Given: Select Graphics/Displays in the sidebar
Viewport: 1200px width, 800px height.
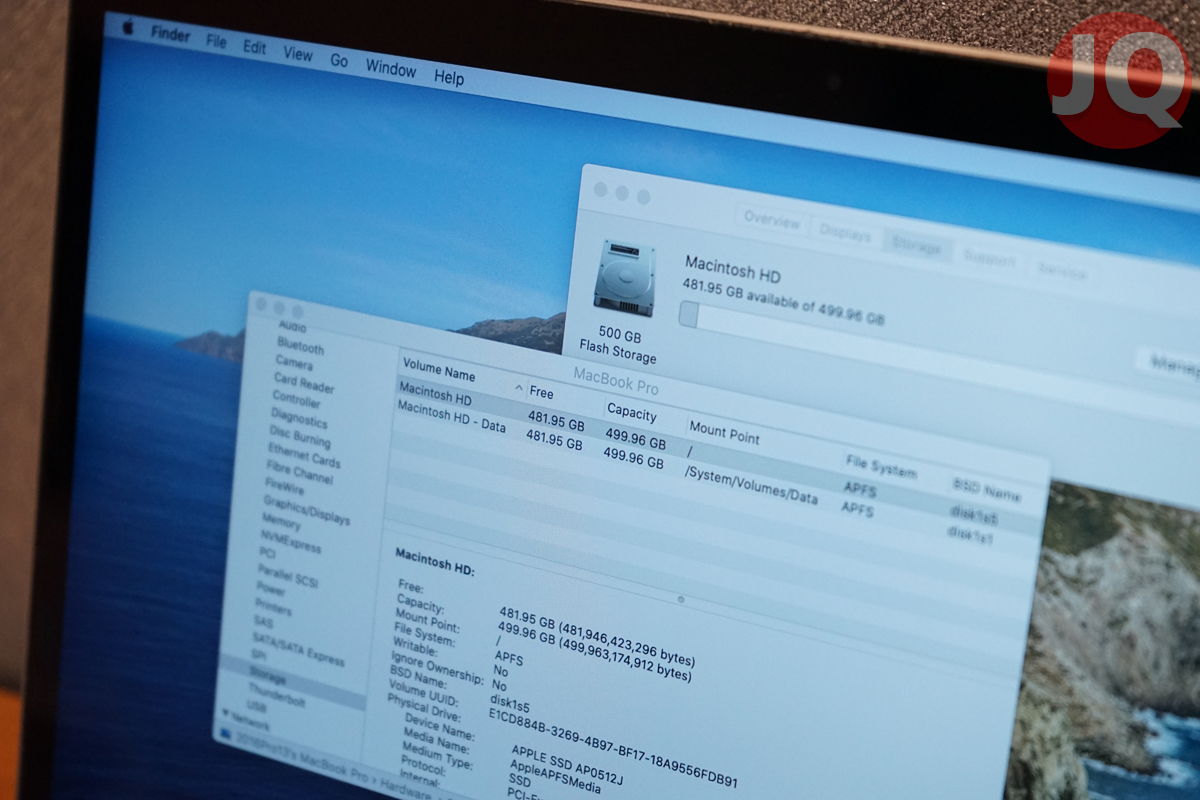Looking at the screenshot, I should [306, 510].
